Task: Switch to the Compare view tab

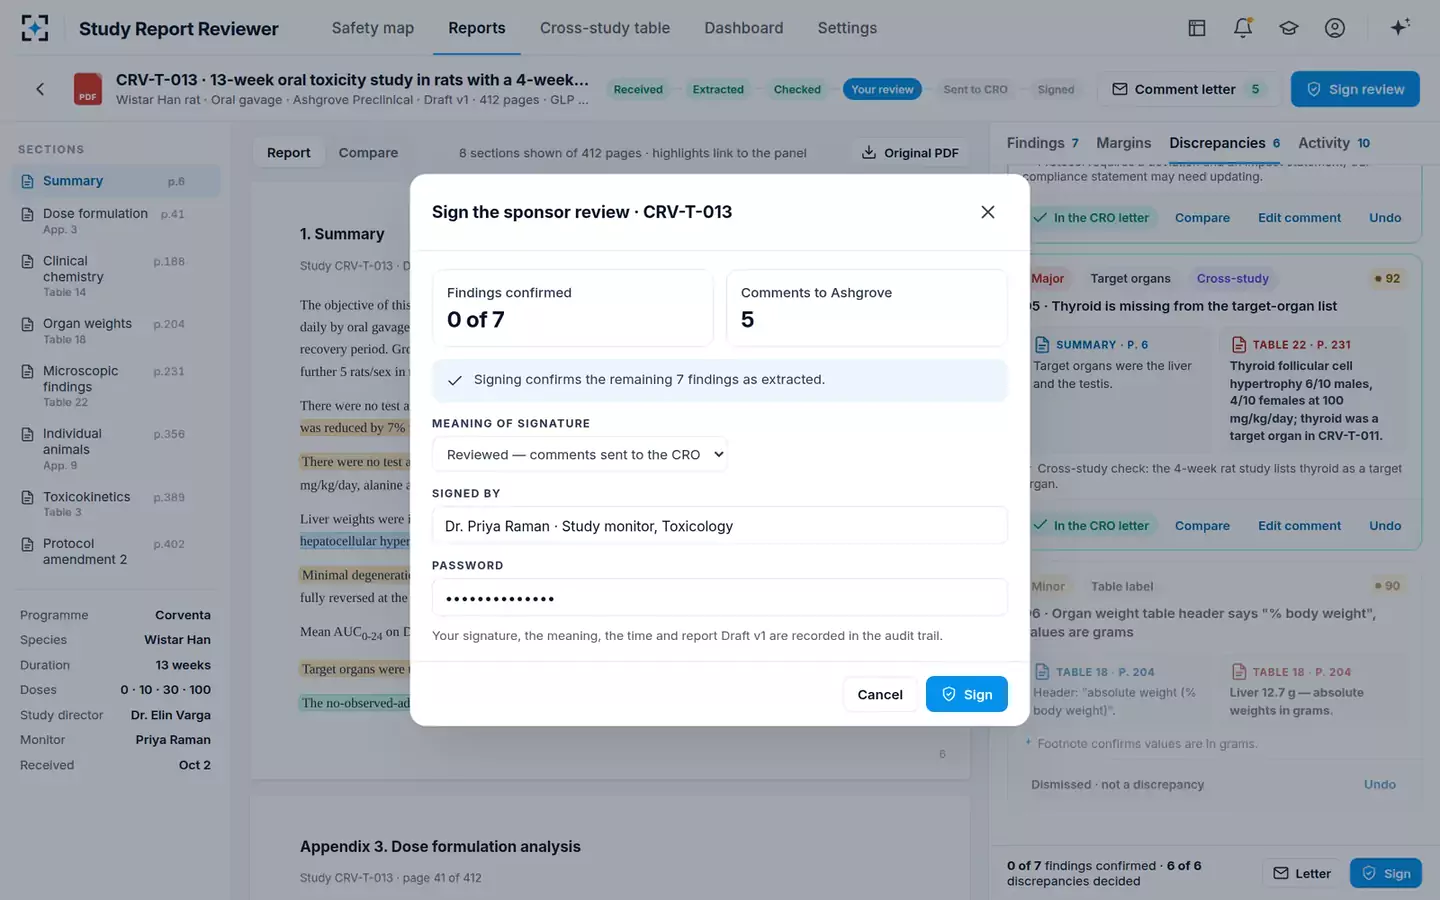Action: tap(368, 153)
